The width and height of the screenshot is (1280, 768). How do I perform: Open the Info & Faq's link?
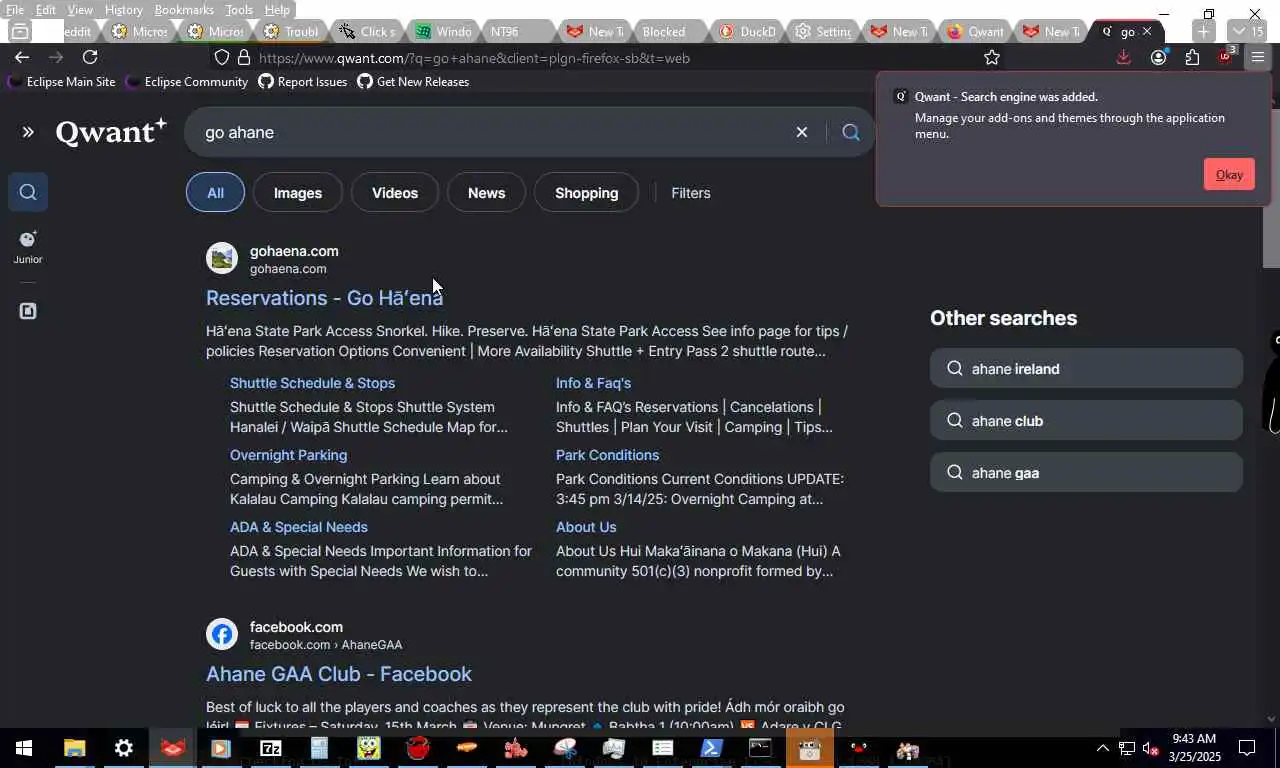pyautogui.click(x=593, y=383)
